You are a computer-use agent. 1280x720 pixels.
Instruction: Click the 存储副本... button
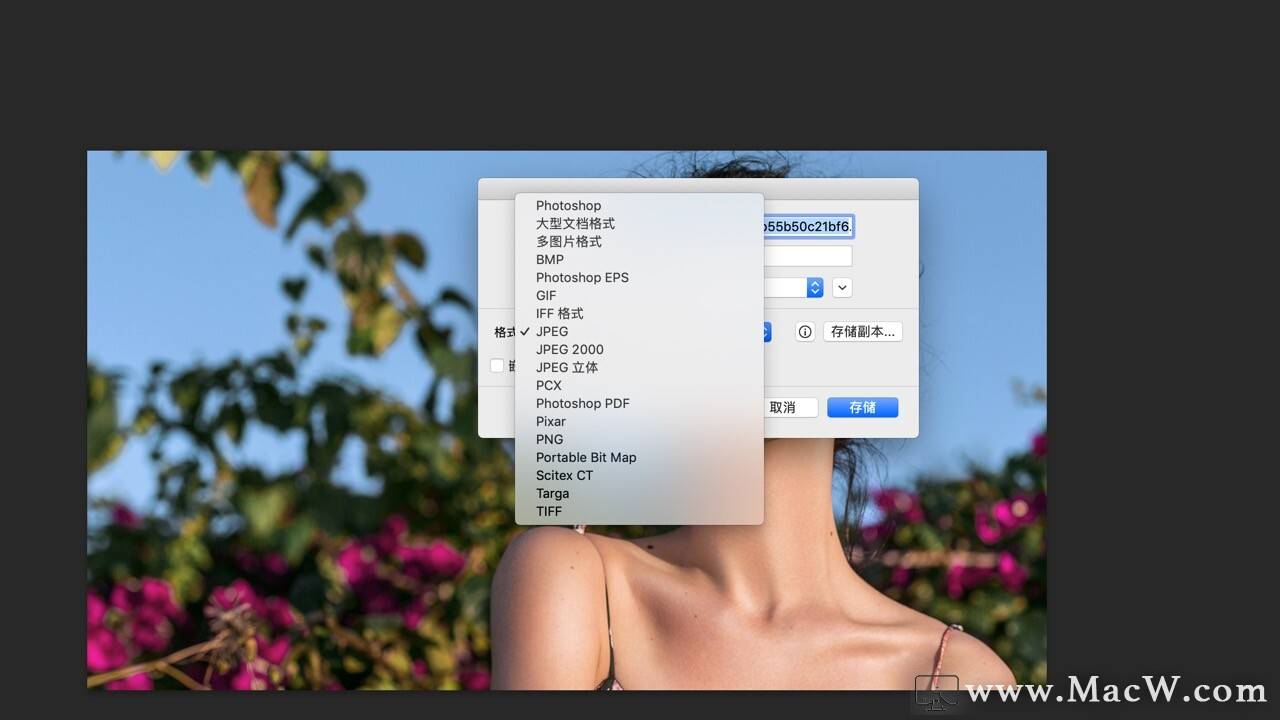point(862,332)
